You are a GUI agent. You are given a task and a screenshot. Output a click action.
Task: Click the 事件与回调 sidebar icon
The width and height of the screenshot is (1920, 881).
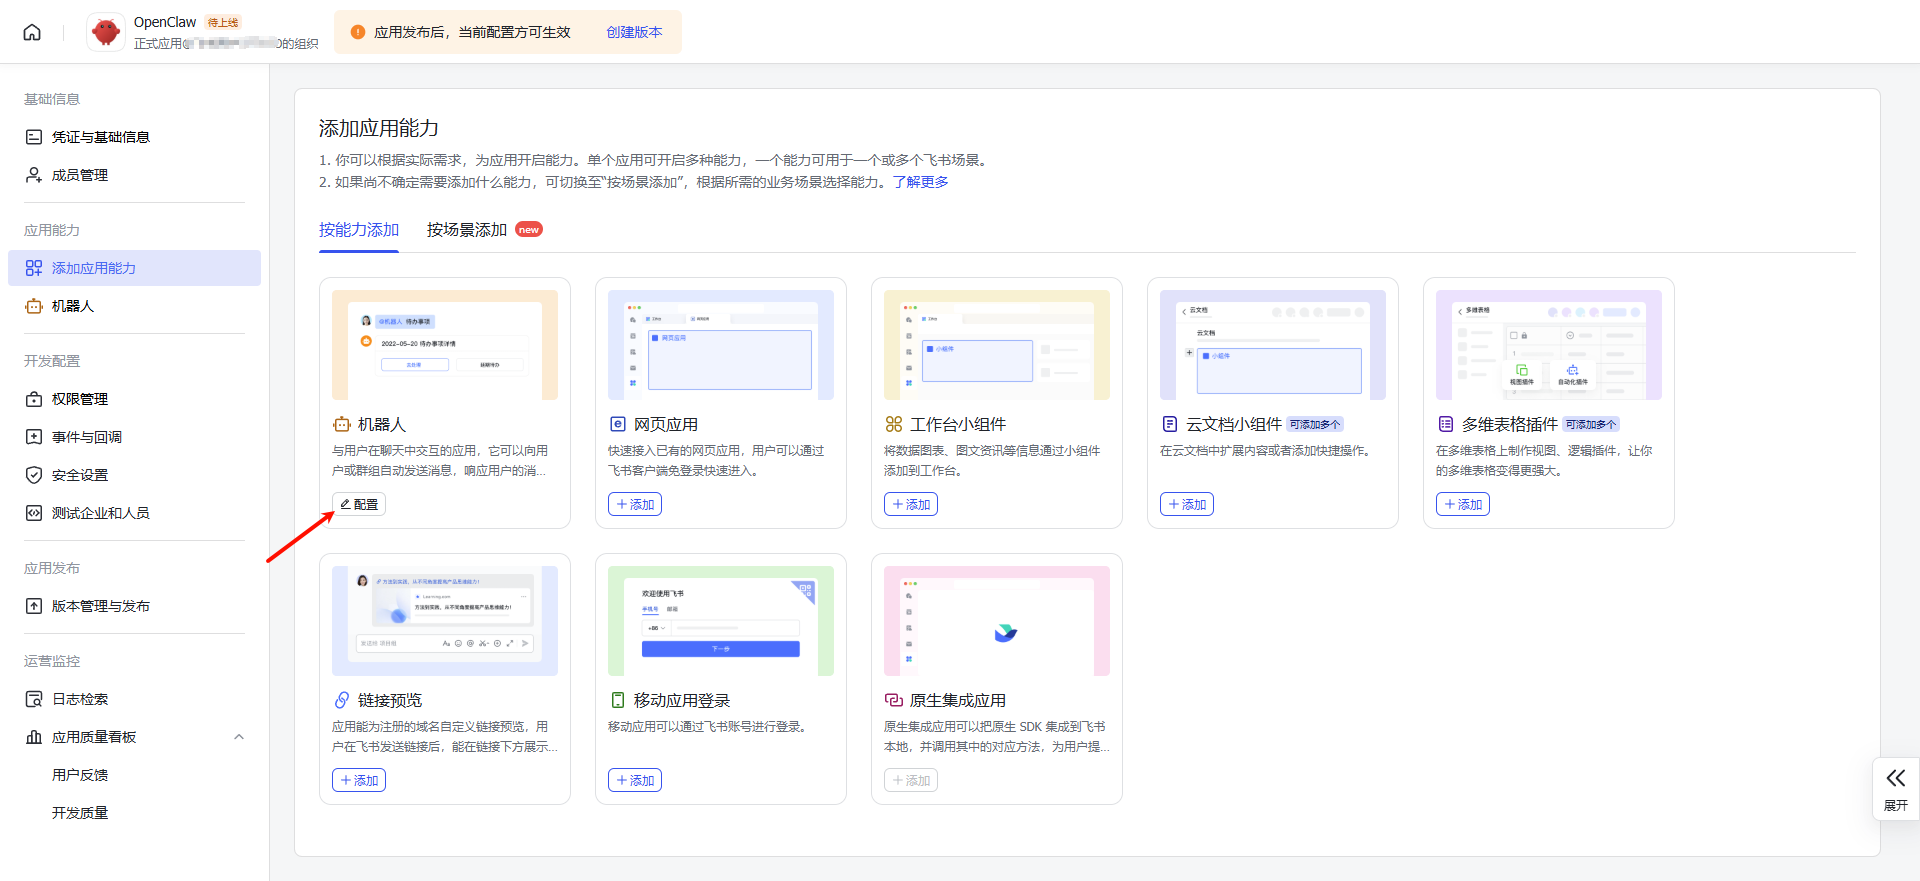tap(34, 437)
